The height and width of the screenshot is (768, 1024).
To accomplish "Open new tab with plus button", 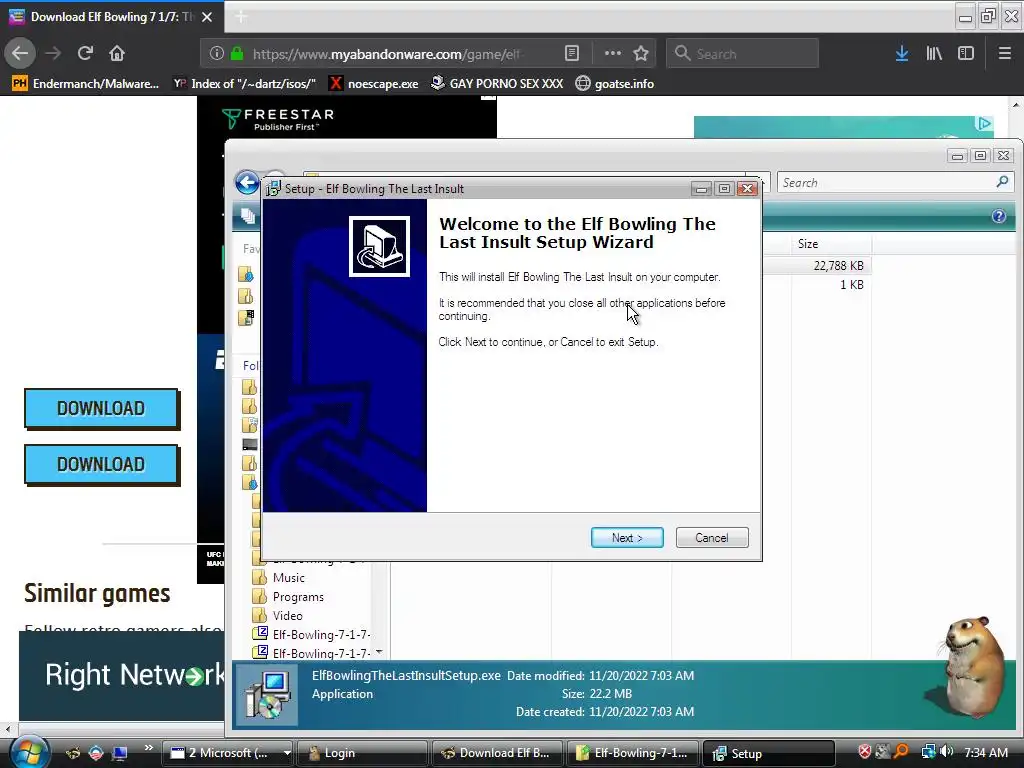I will click(x=241, y=17).
